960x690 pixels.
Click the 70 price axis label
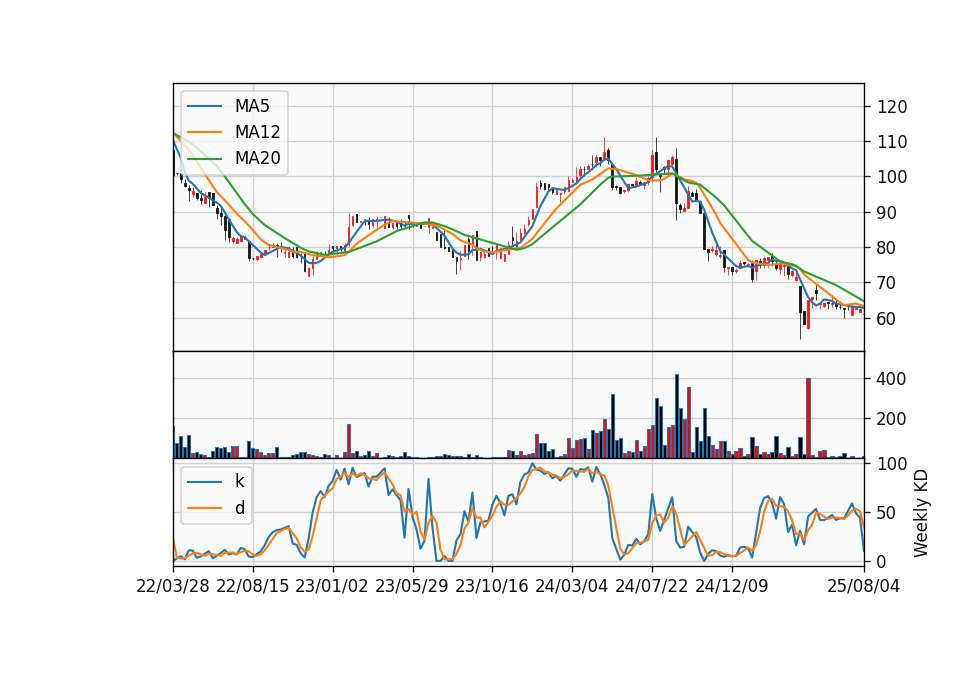pyautogui.click(x=887, y=283)
